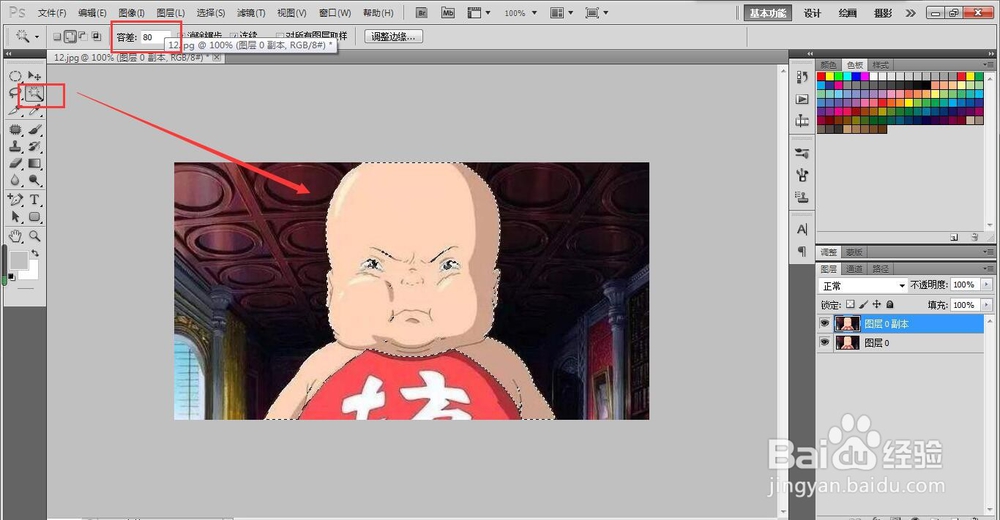The image size is (1000, 520).
Task: Open the 文件(F) menu
Action: [52, 13]
